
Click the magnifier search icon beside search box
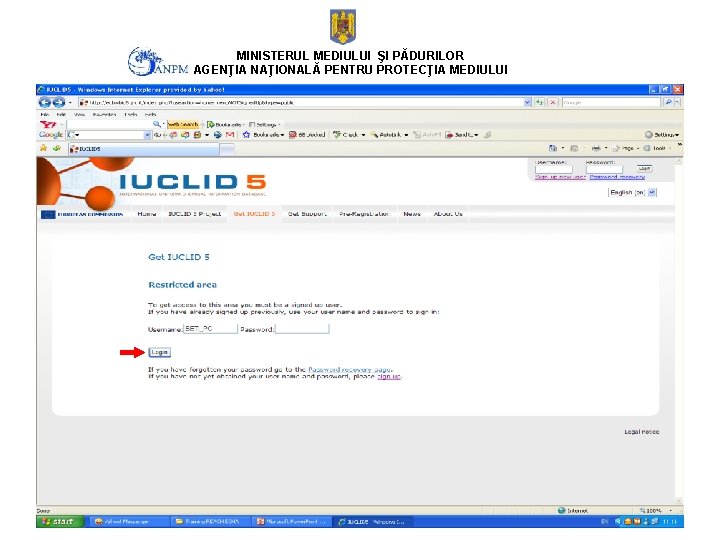click(668, 102)
